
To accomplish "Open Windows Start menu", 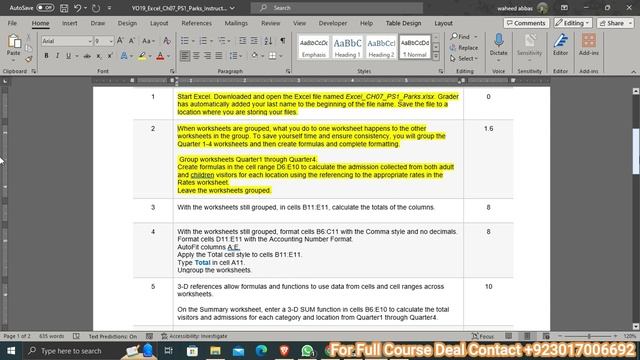I will tap(11, 351).
